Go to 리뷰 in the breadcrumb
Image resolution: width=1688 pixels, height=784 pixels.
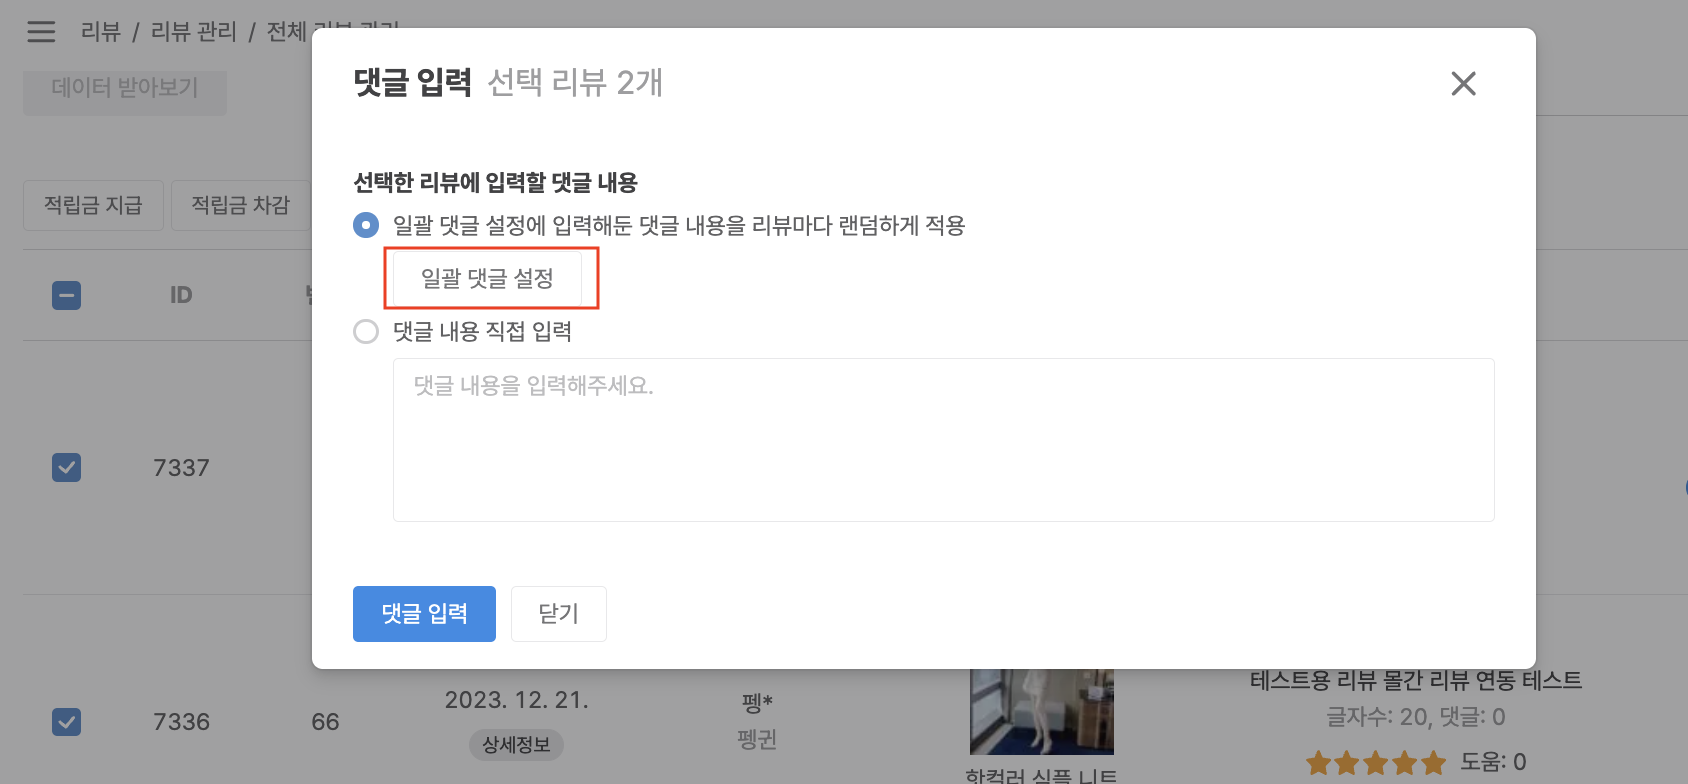tap(100, 32)
